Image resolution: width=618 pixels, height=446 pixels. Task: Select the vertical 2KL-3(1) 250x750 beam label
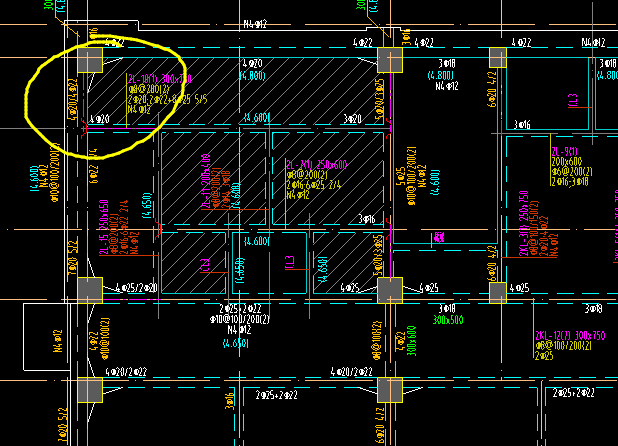point(524,223)
